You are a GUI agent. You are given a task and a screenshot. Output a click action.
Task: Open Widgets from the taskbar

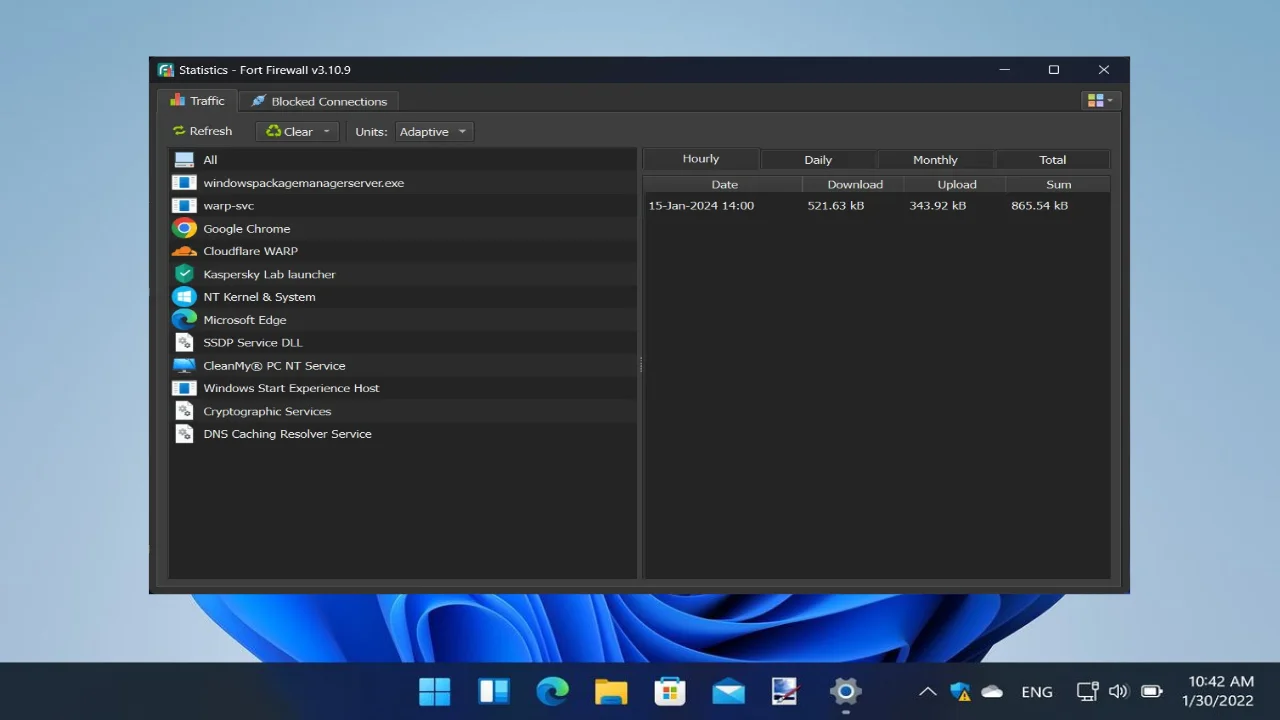(494, 691)
